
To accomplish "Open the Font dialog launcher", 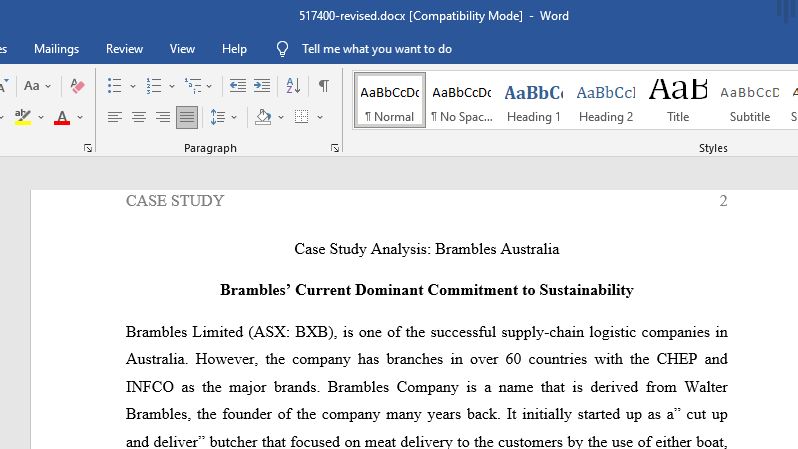I will pyautogui.click(x=88, y=148).
